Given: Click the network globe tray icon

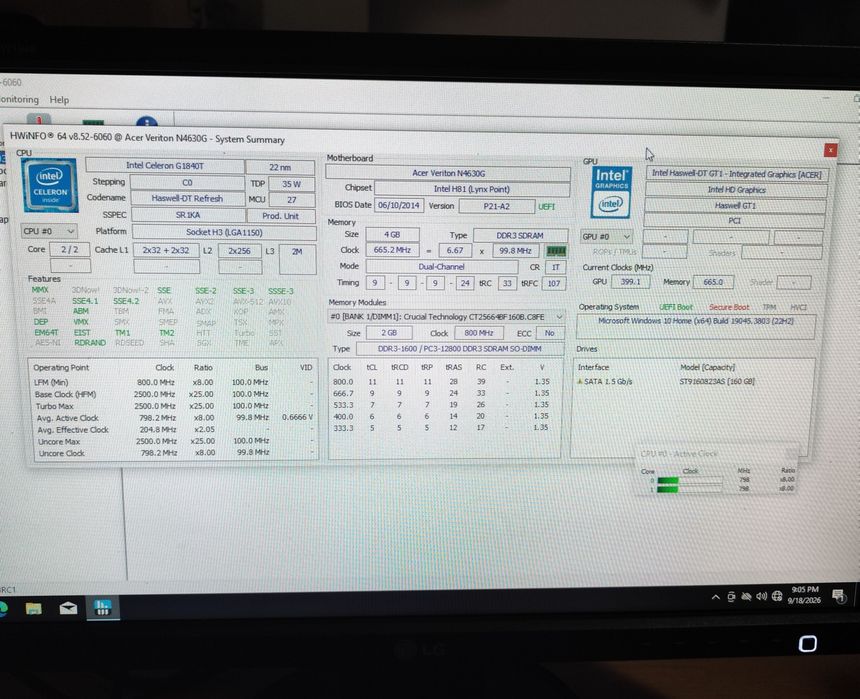Looking at the screenshot, I should pos(777,596).
